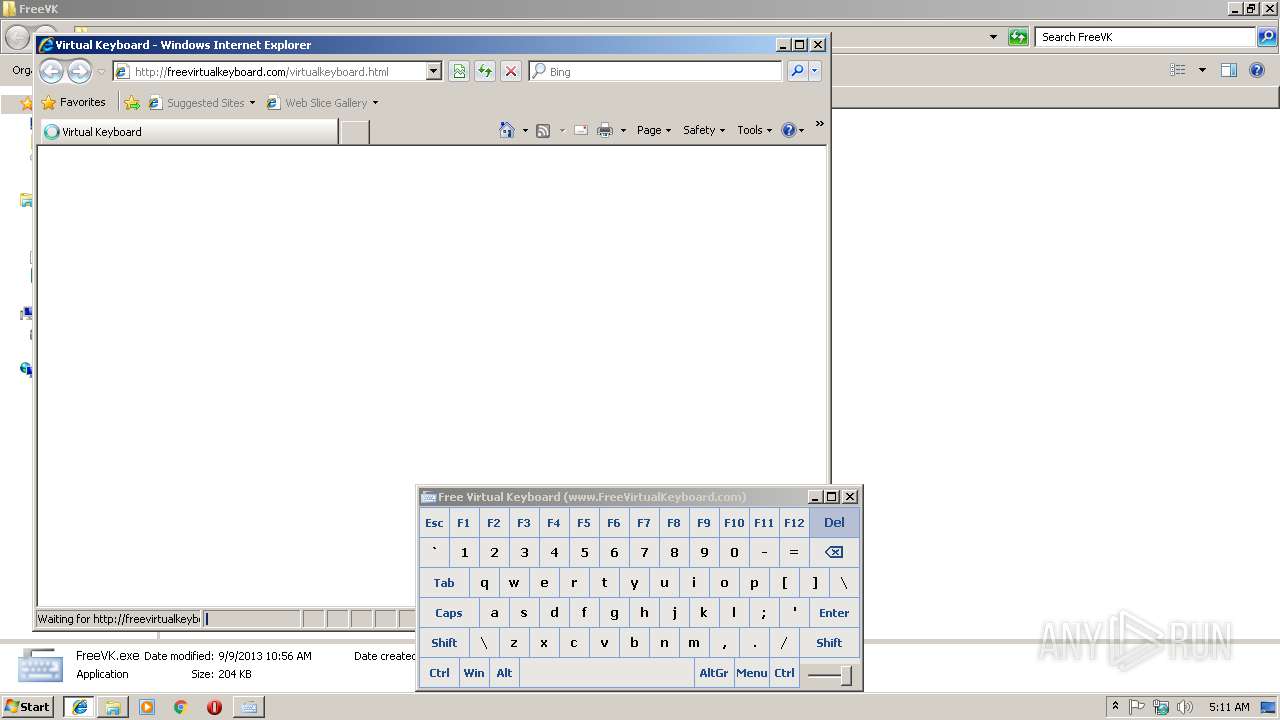Expand Explorer address bar history dropdown
The width and height of the screenshot is (1280, 720).
(993, 37)
